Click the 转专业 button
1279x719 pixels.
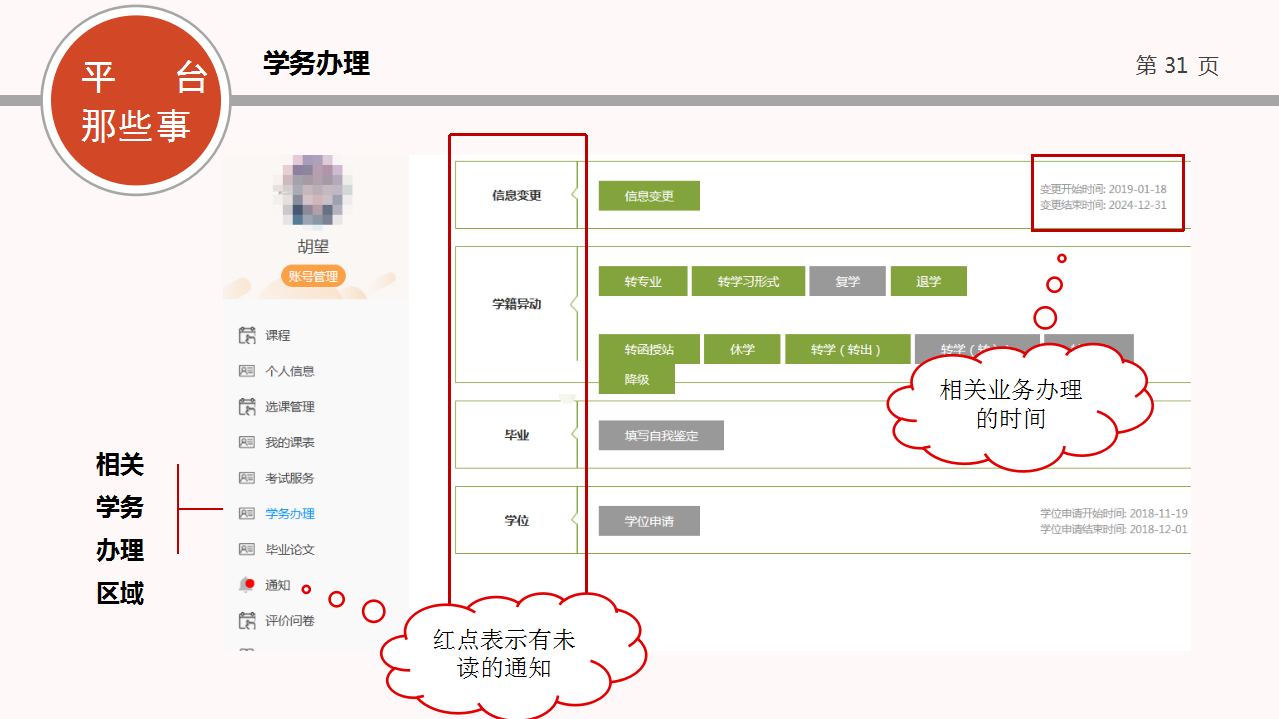643,281
